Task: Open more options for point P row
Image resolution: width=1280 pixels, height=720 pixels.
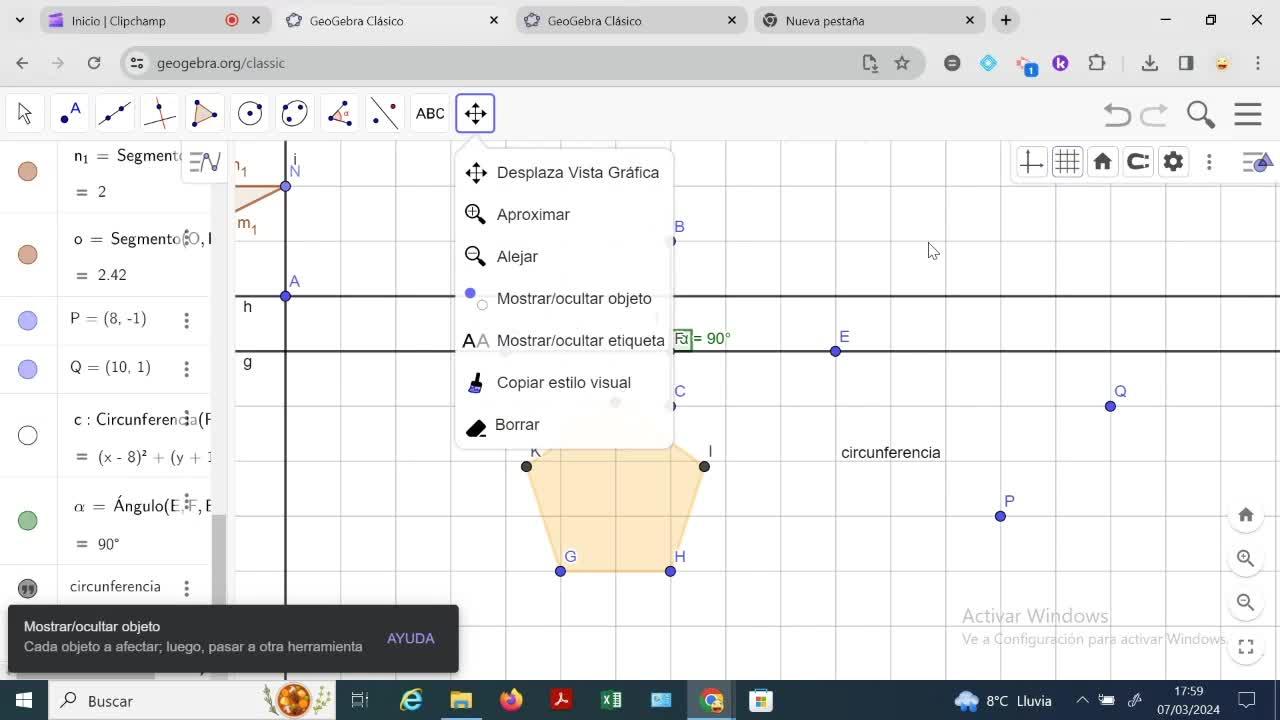Action: tap(186, 320)
